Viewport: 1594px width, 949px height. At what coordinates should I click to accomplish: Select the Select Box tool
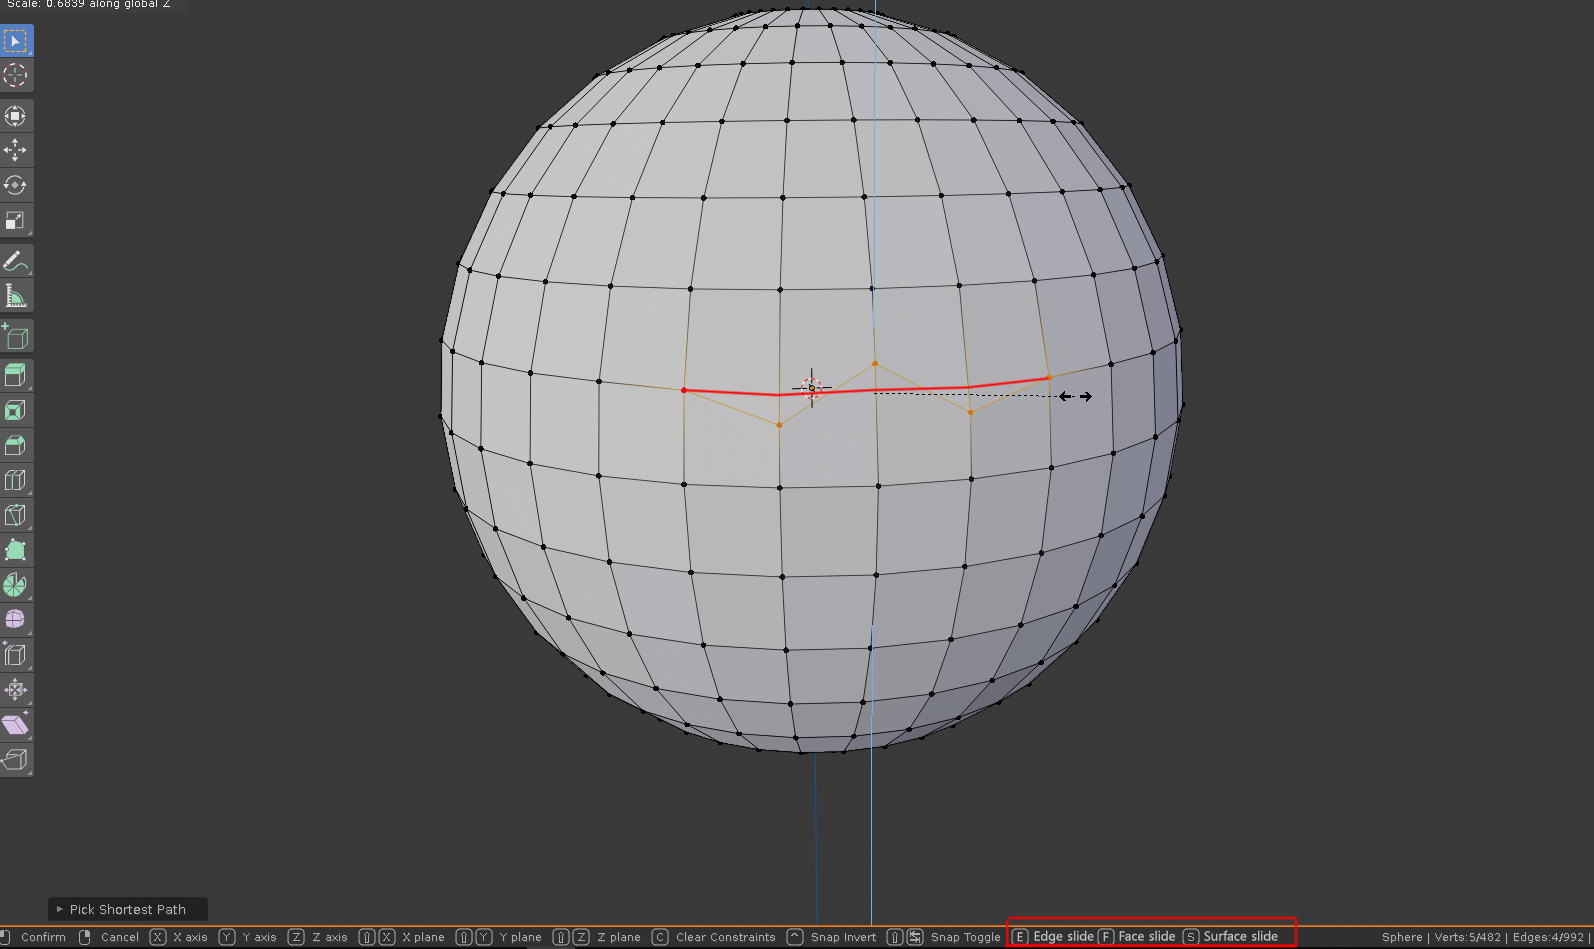coord(16,41)
